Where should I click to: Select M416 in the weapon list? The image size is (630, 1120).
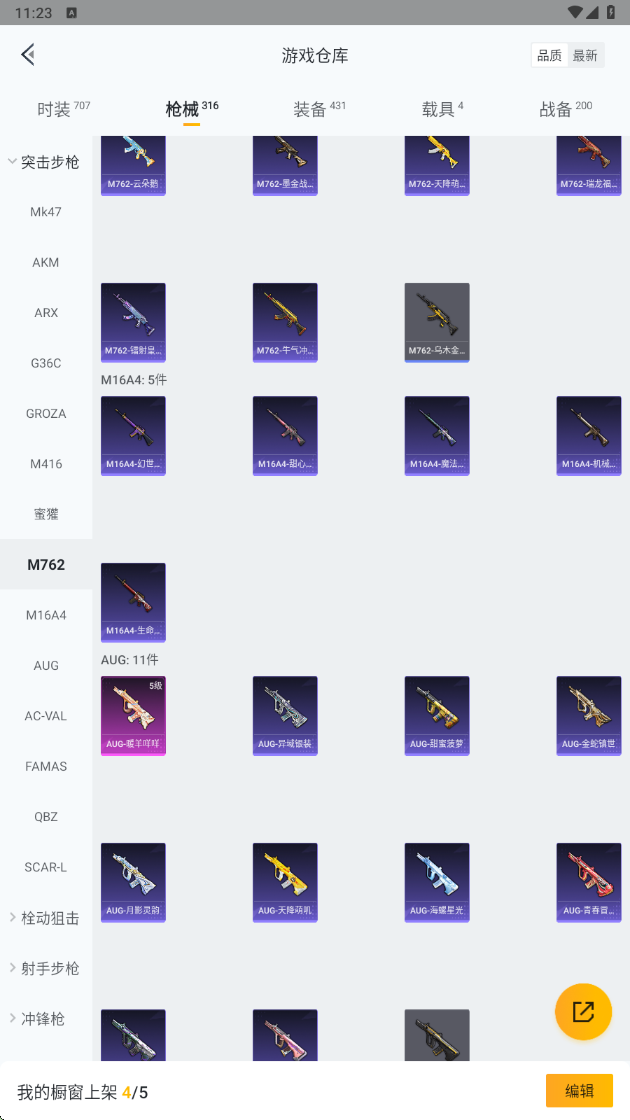click(x=46, y=464)
